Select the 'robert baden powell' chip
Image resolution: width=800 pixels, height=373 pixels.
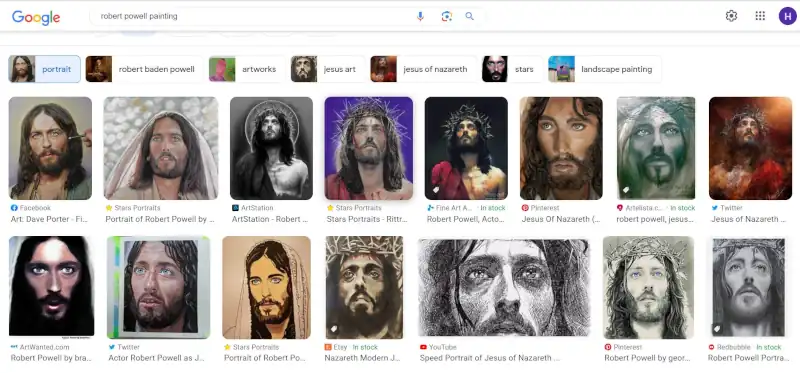click(144, 69)
